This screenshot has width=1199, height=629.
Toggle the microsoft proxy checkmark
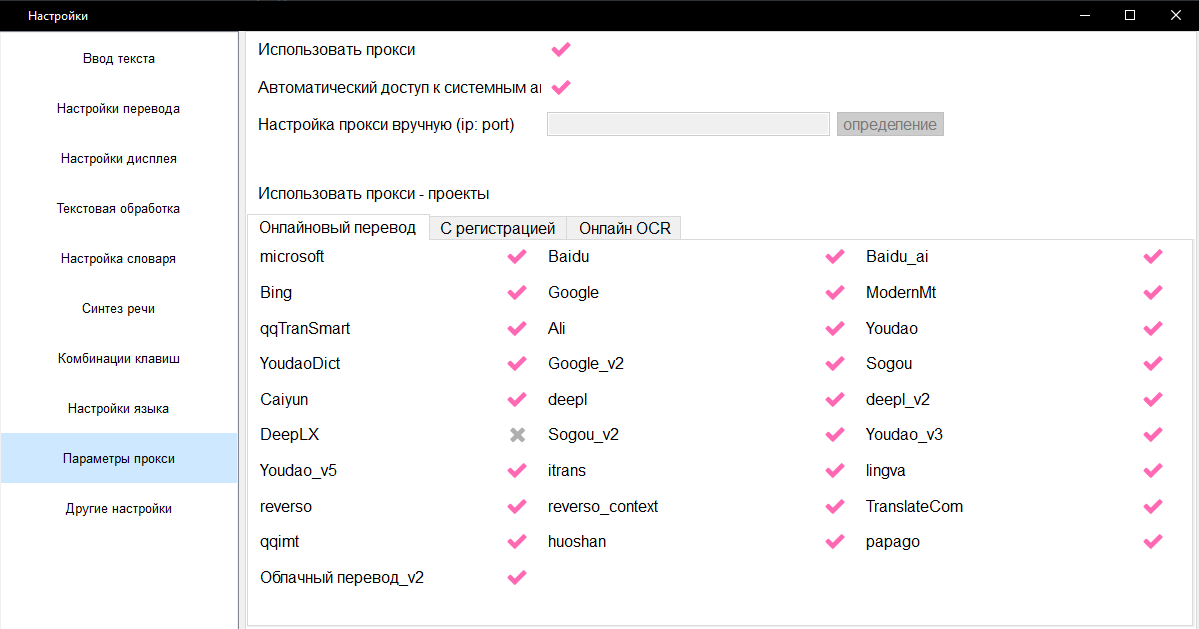pyautogui.click(x=517, y=257)
